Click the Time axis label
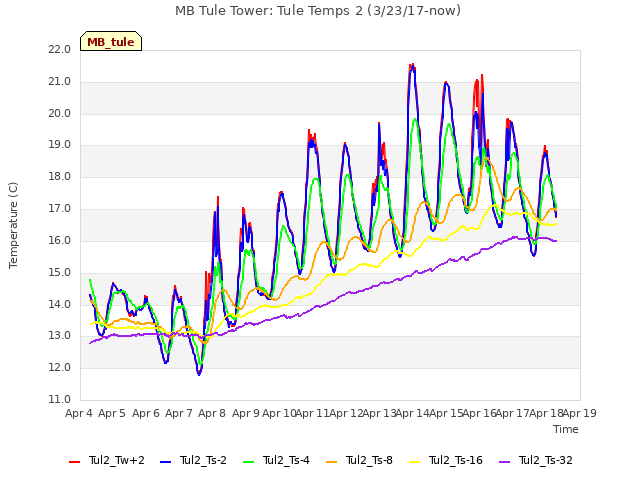The image size is (640, 480). click(566, 429)
